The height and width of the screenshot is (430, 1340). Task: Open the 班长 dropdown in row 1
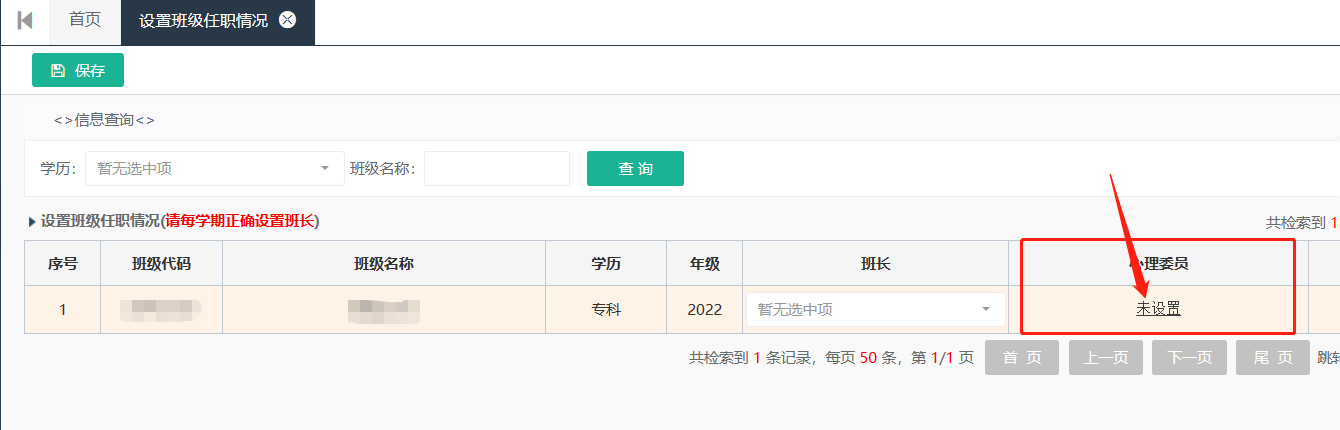(x=875, y=310)
